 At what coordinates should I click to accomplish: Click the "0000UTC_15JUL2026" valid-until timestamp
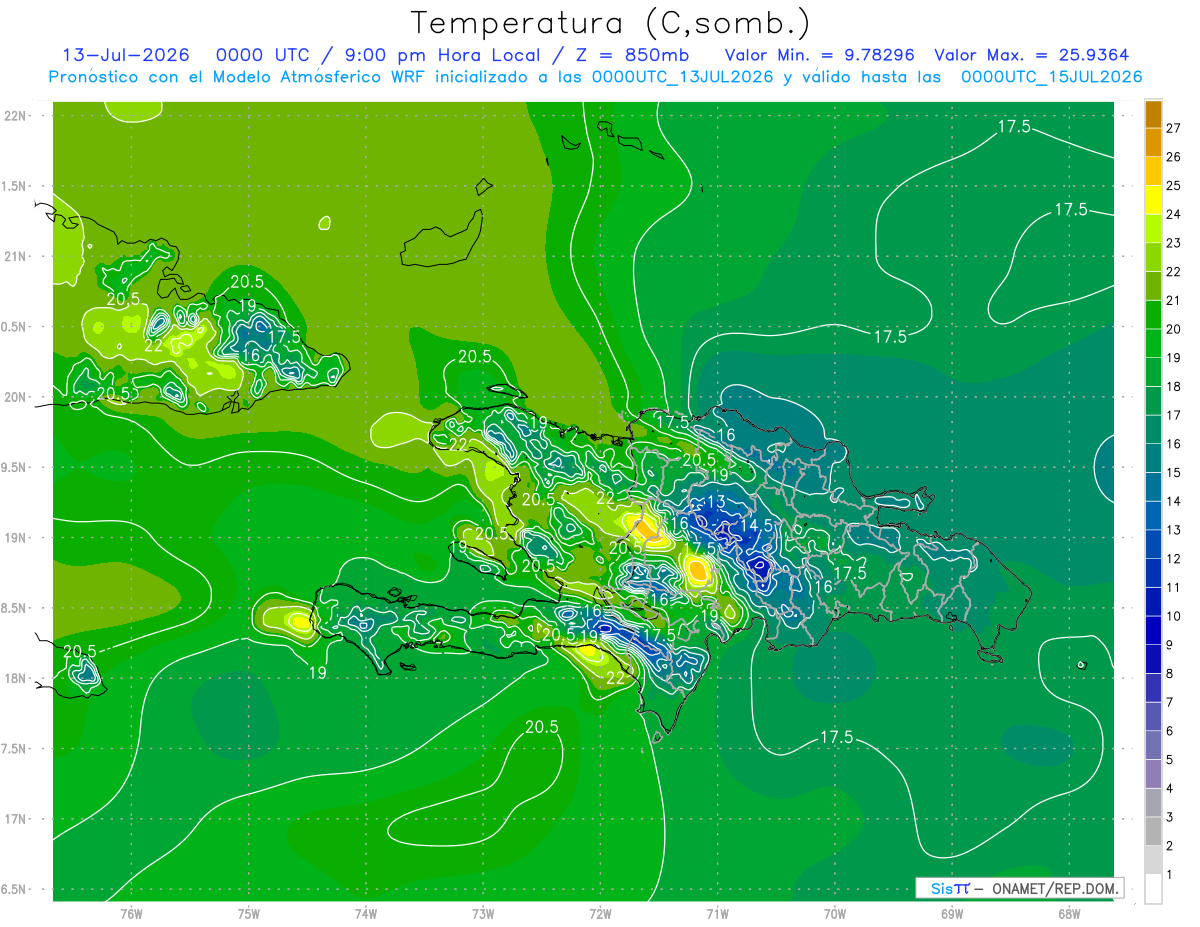[x=1051, y=77]
